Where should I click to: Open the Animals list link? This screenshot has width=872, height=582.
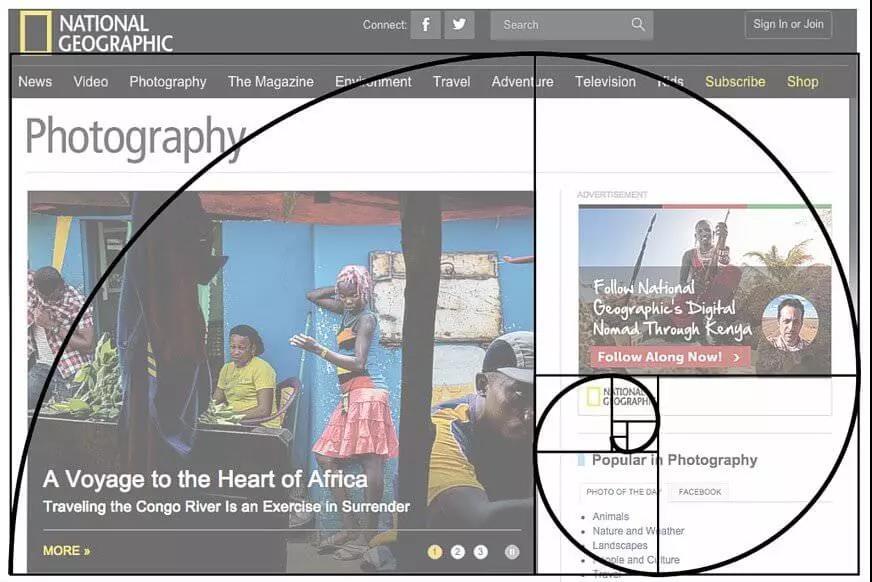click(x=611, y=516)
